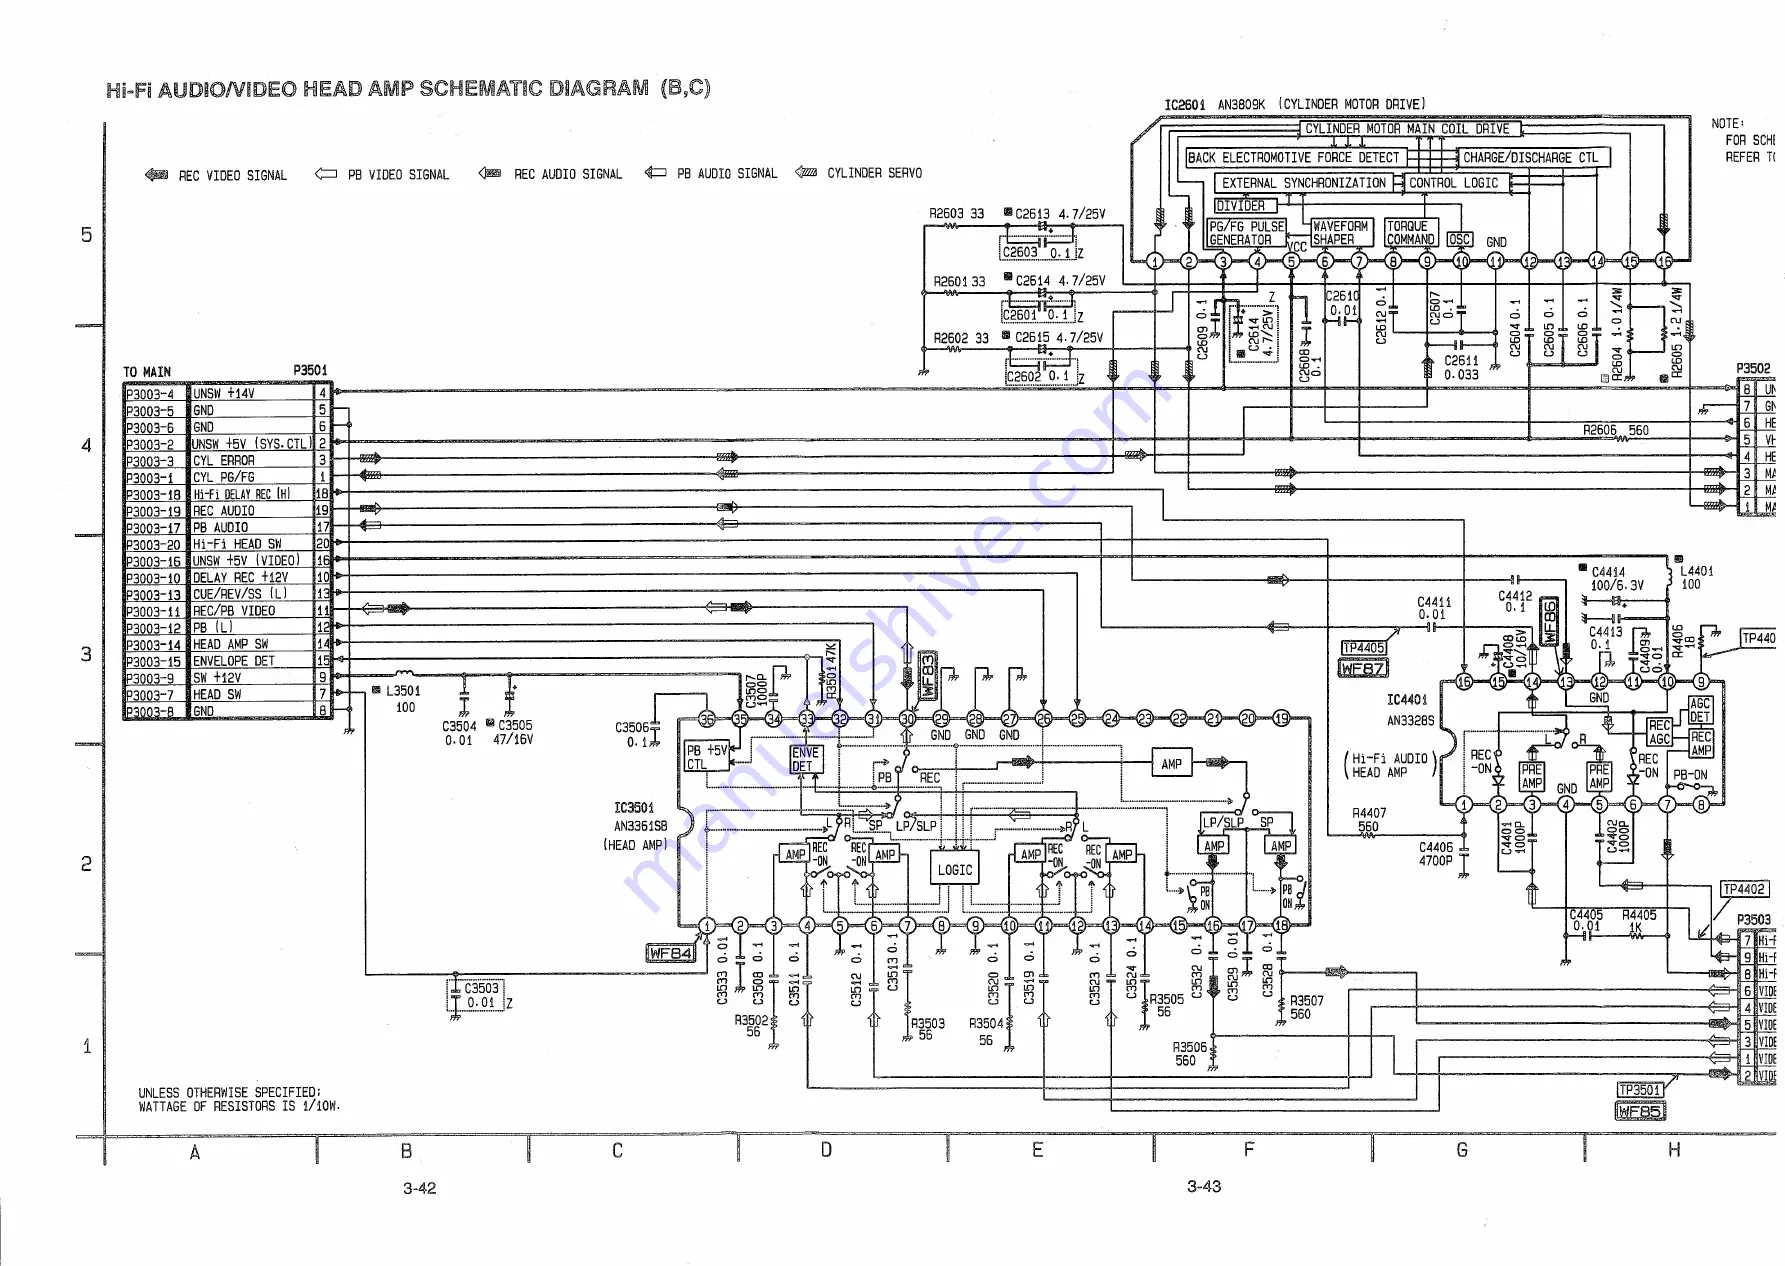This screenshot has width=1785, height=1266.
Task: Click the Hi-Fi DELAY REC (H) row
Action: (x=227, y=494)
